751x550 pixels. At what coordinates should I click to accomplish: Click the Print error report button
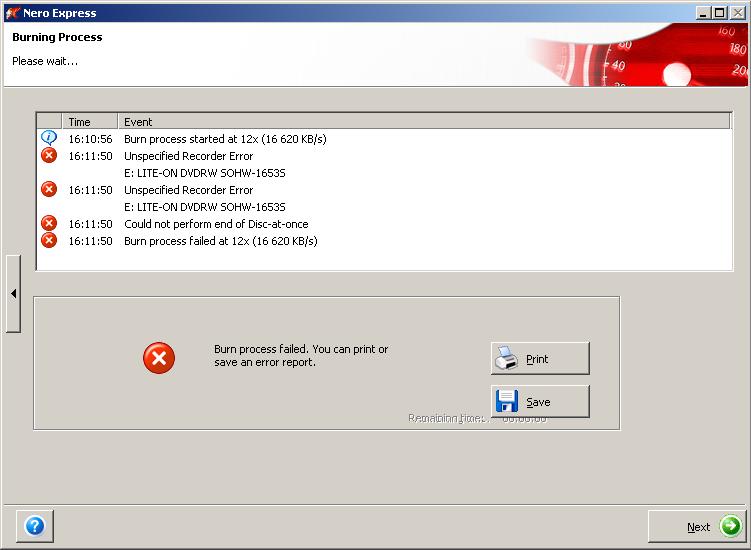tap(540, 358)
